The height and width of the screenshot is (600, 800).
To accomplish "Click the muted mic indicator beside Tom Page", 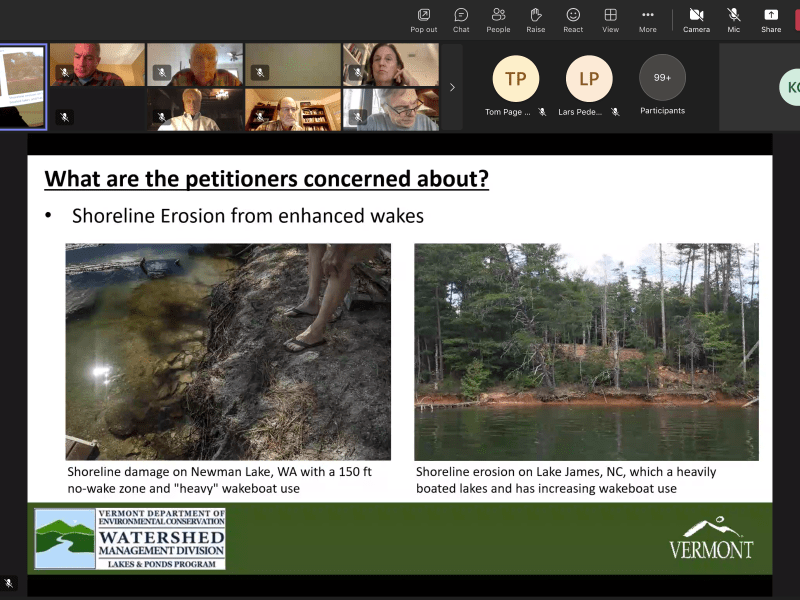I will click(543, 112).
